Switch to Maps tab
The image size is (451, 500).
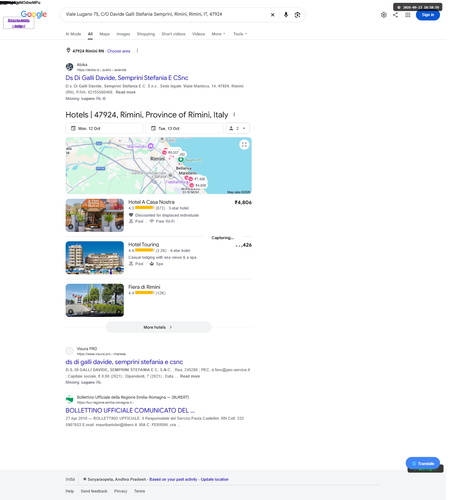tap(105, 34)
